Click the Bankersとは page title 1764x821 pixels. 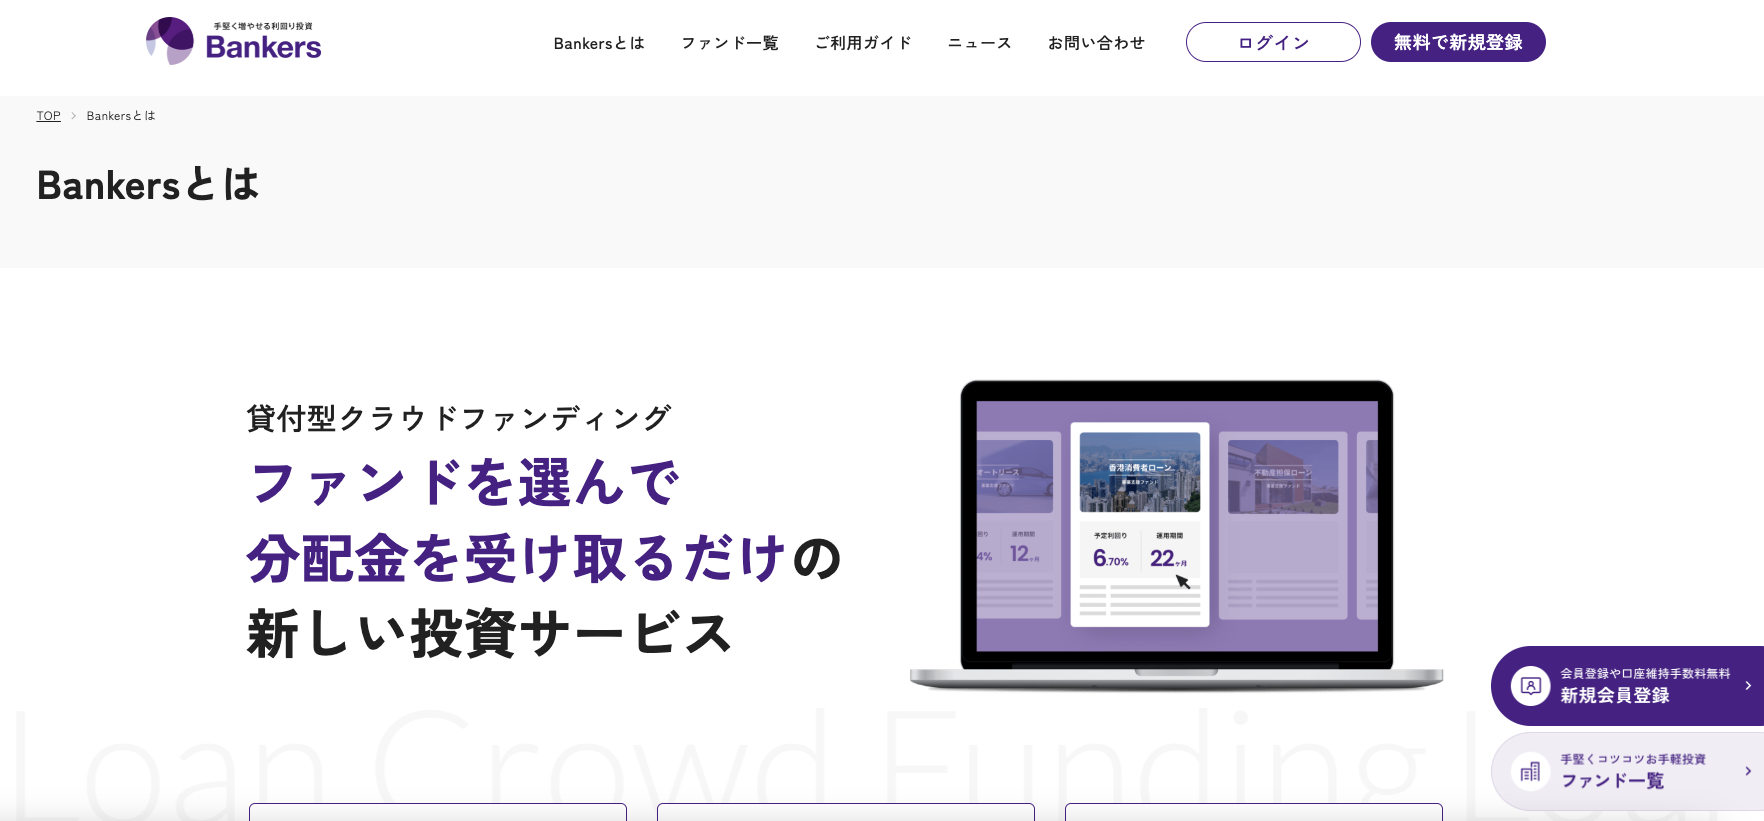click(x=148, y=185)
